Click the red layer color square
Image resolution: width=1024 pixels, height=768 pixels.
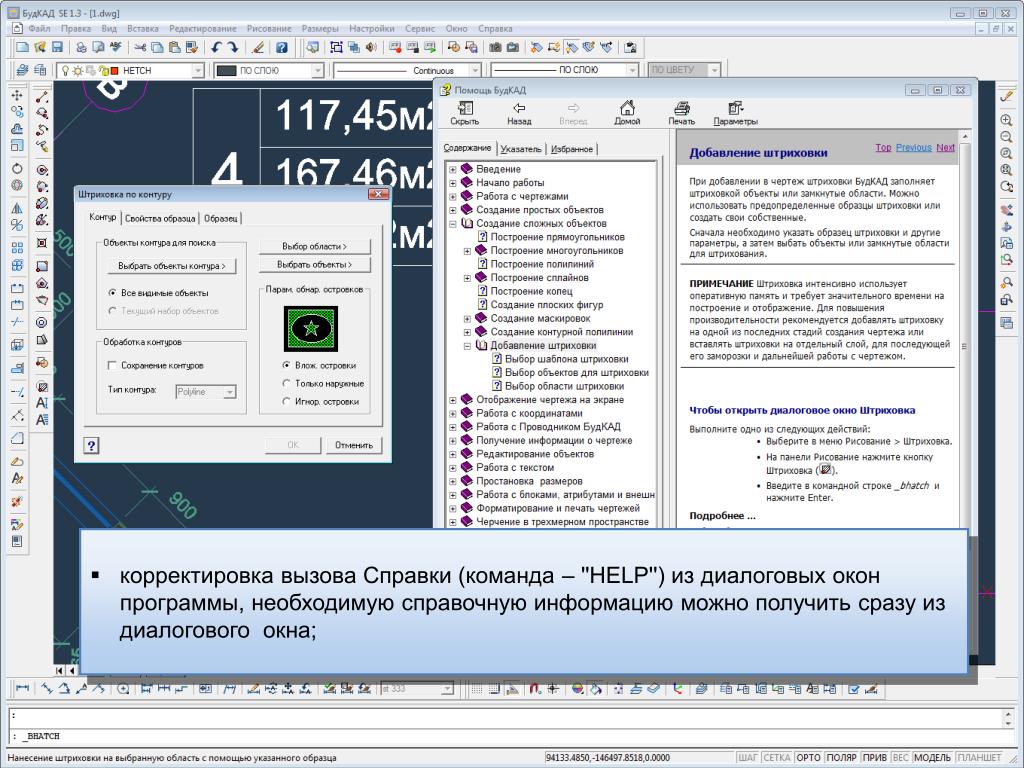(115, 71)
